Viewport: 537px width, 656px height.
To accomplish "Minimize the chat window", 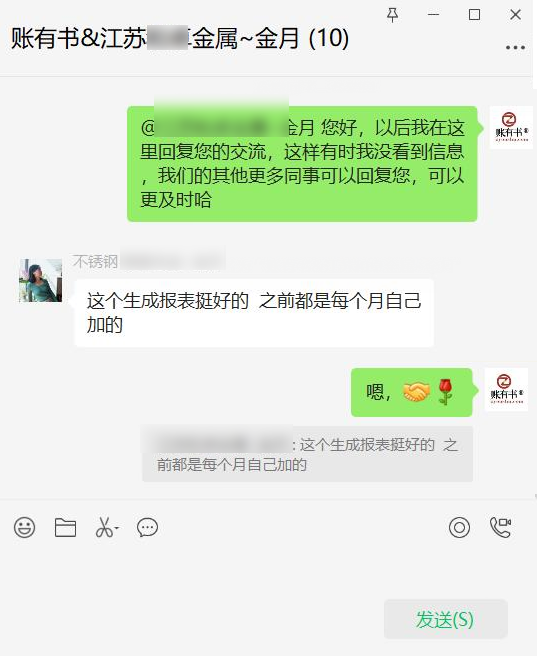I will 434,15.
